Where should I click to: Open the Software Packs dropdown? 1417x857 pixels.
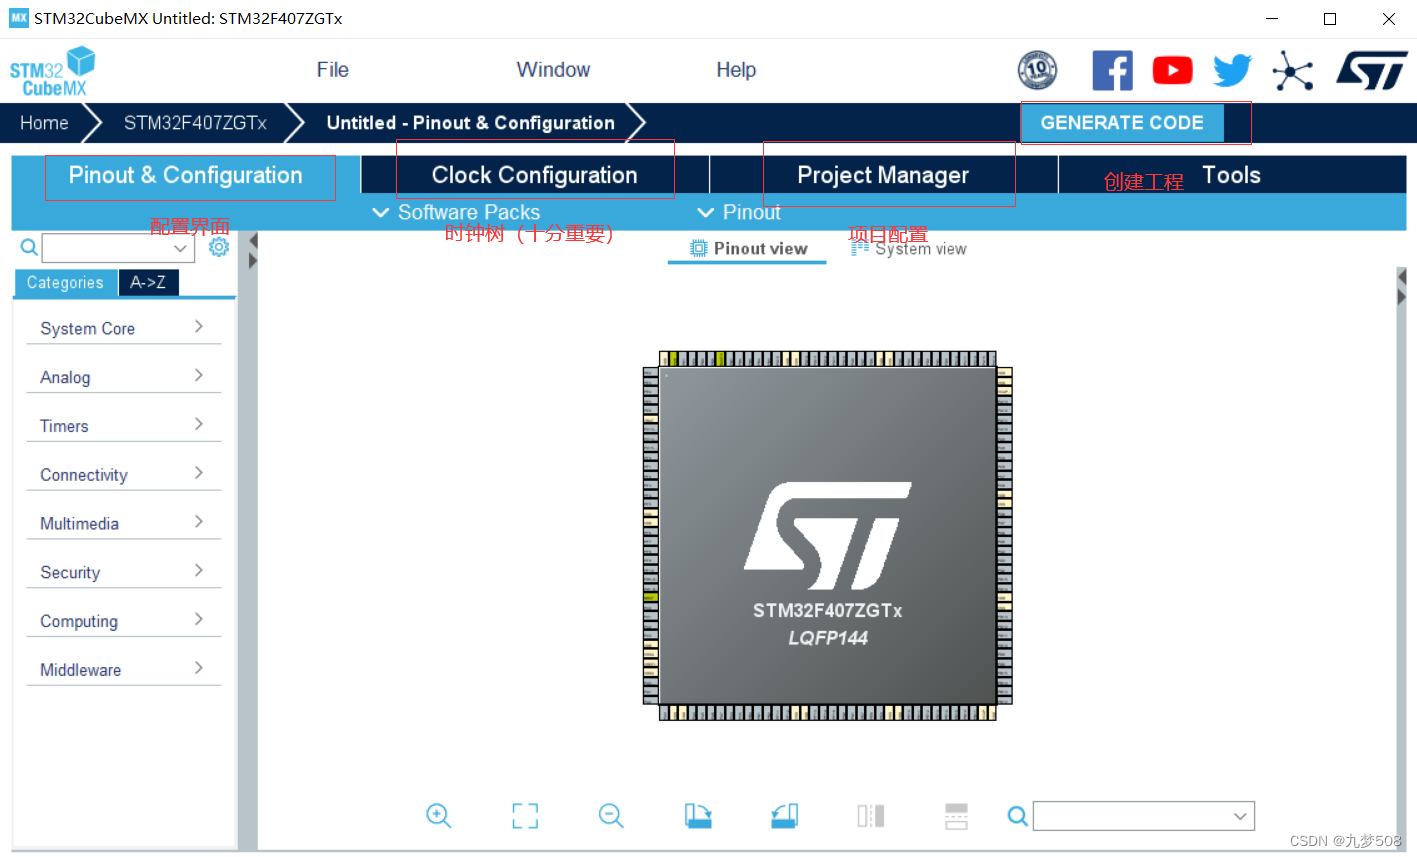point(456,212)
